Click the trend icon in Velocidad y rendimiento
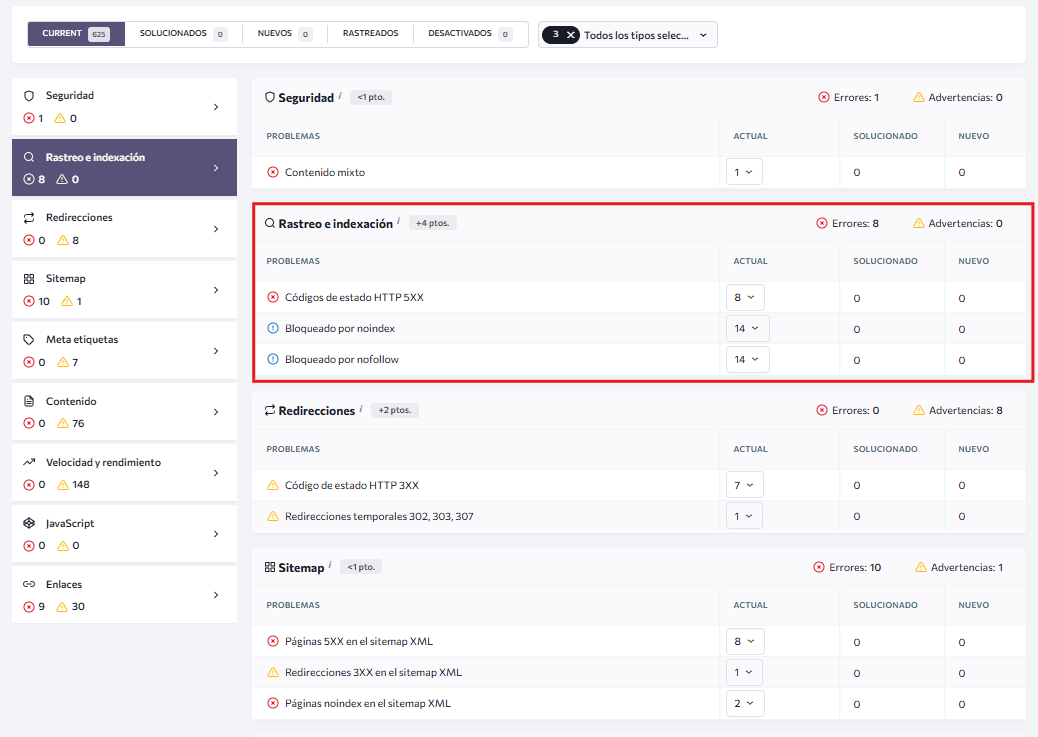Image resolution: width=1038 pixels, height=737 pixels. (29, 463)
